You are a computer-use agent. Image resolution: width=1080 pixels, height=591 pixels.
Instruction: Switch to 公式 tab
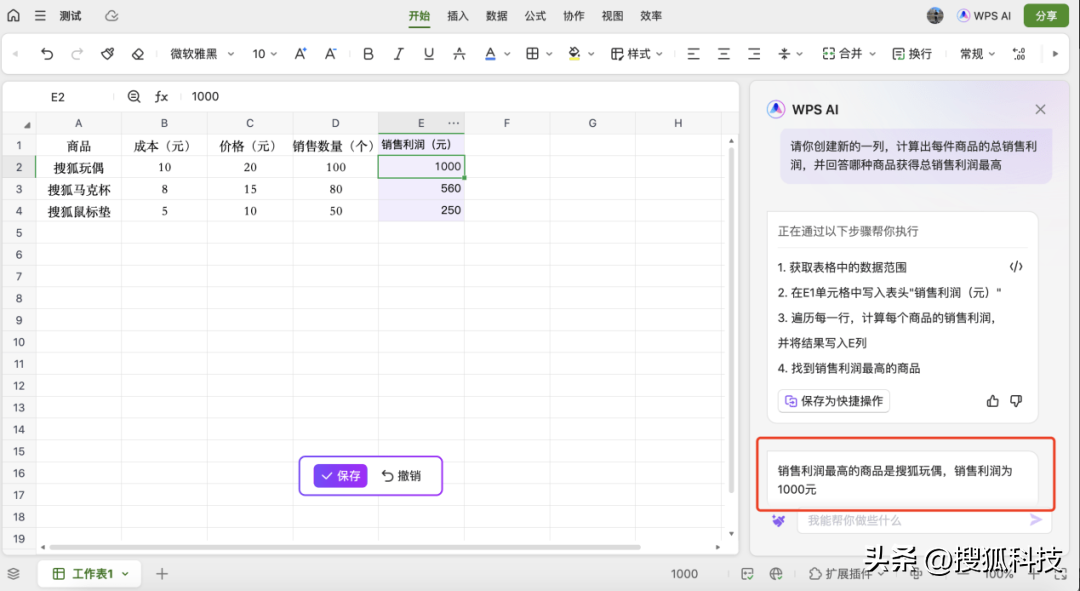(535, 16)
